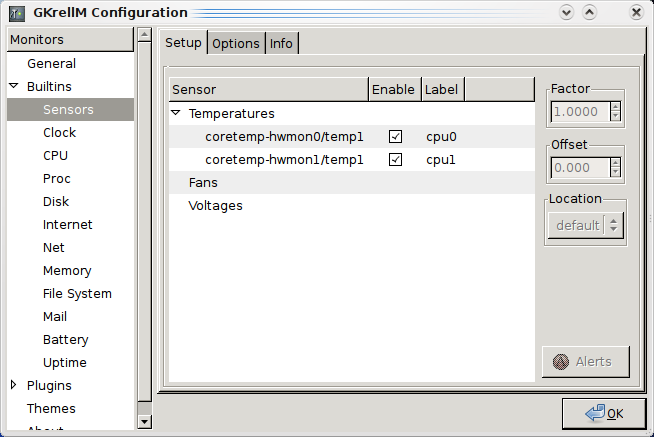
Task: Click the Alerts button
Action: [x=588, y=362]
